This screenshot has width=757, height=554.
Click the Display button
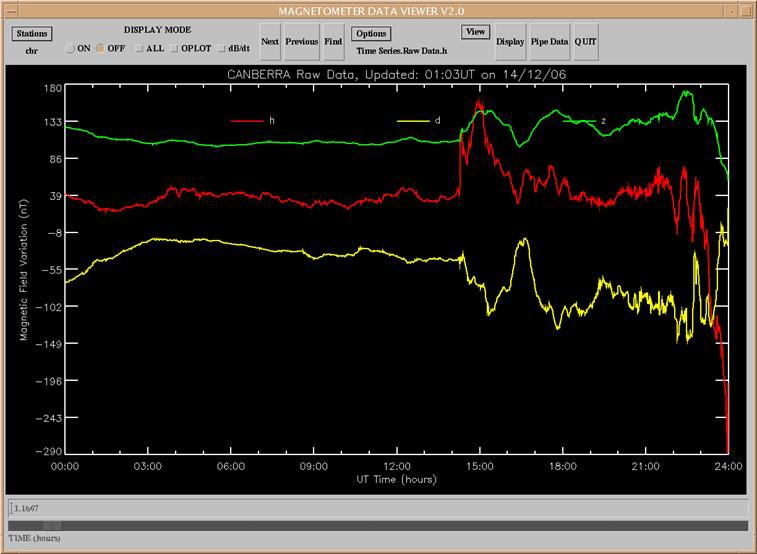point(510,42)
